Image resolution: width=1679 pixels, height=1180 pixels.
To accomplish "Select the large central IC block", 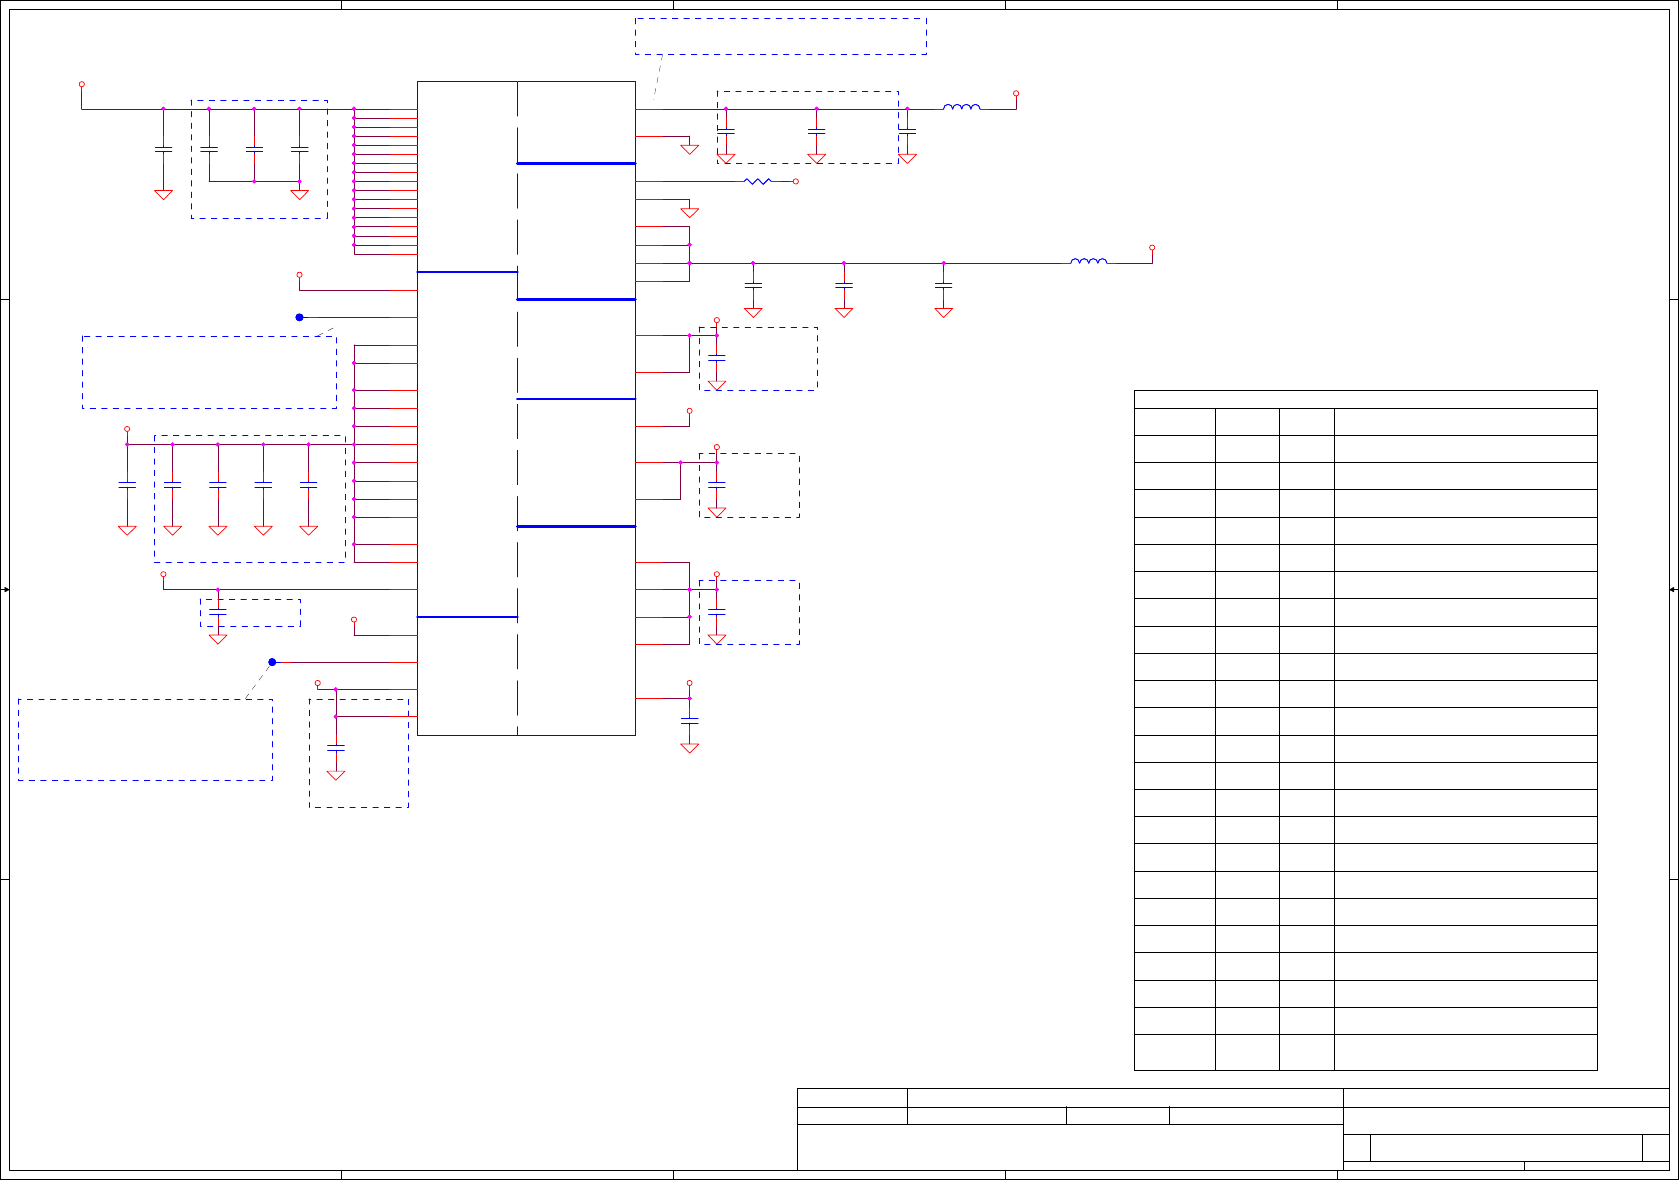I will 526,408.
